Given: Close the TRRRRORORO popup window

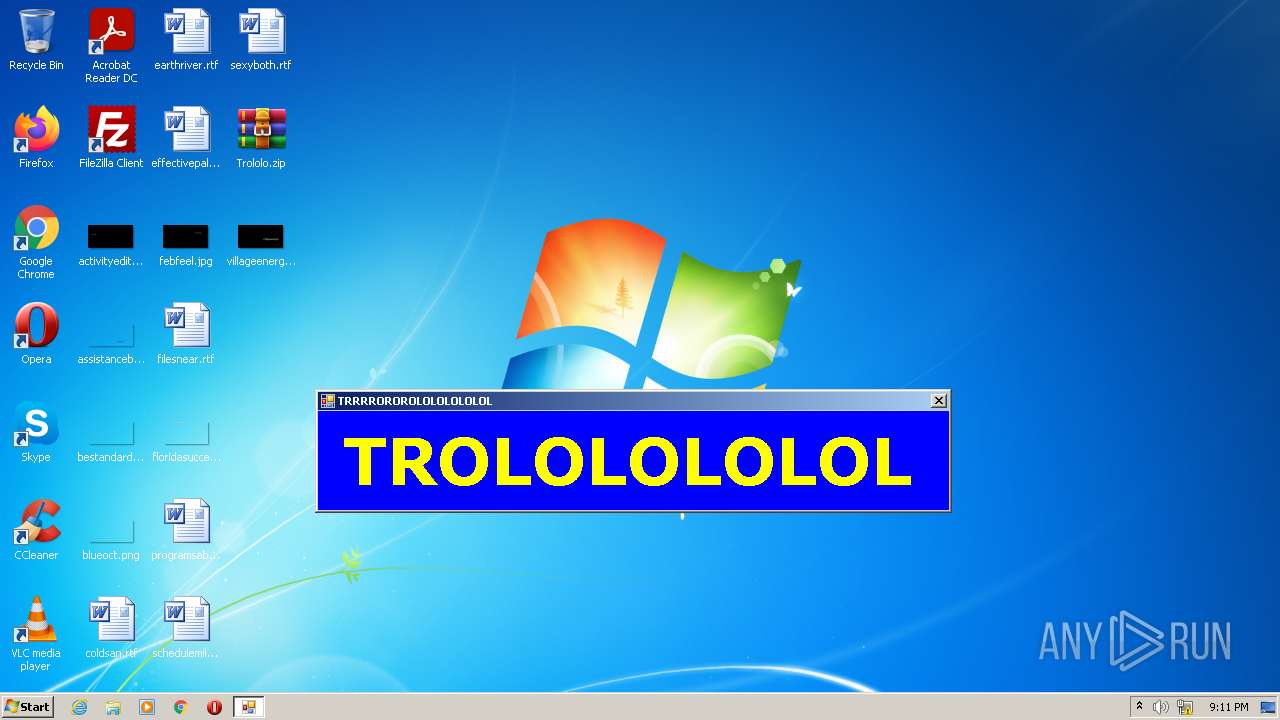Looking at the screenshot, I should 938,400.
